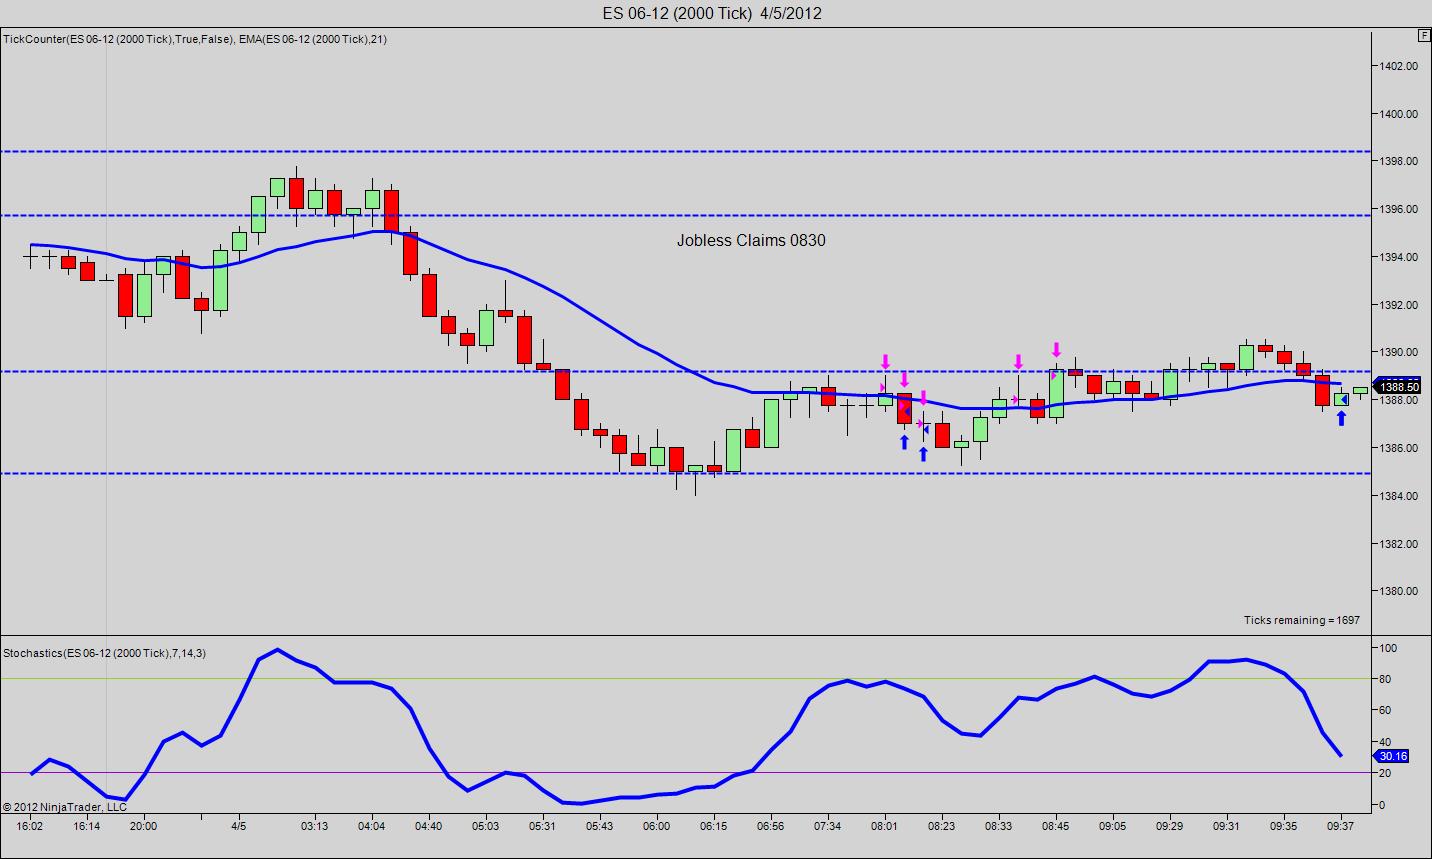Click the 05:03 time axis label
1432x859 pixels.
tap(486, 826)
